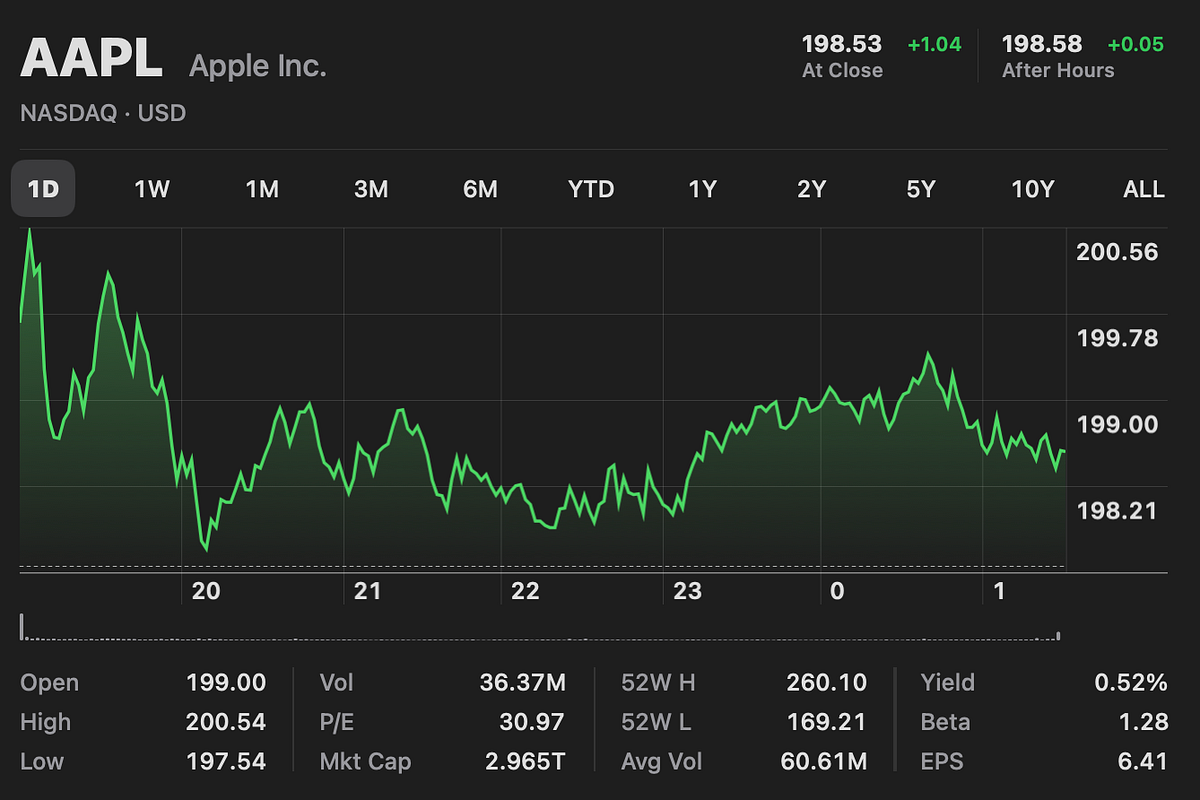Click the Apple Inc. company name
Screen dimensions: 1200x800
[257, 66]
